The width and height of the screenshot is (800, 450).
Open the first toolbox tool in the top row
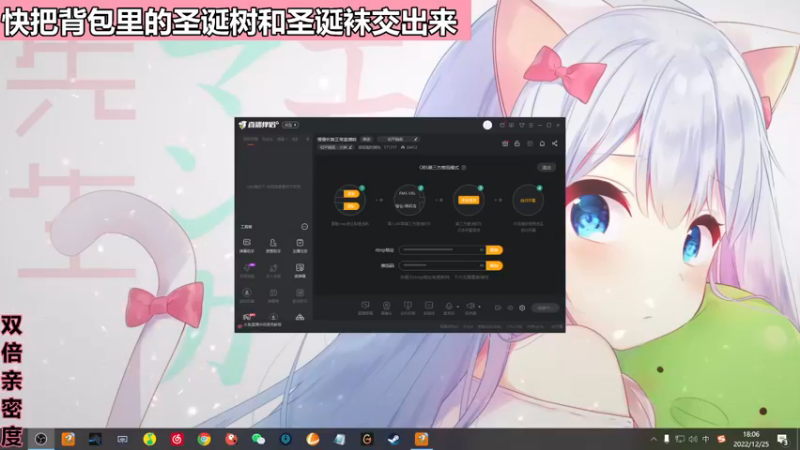pos(247,245)
